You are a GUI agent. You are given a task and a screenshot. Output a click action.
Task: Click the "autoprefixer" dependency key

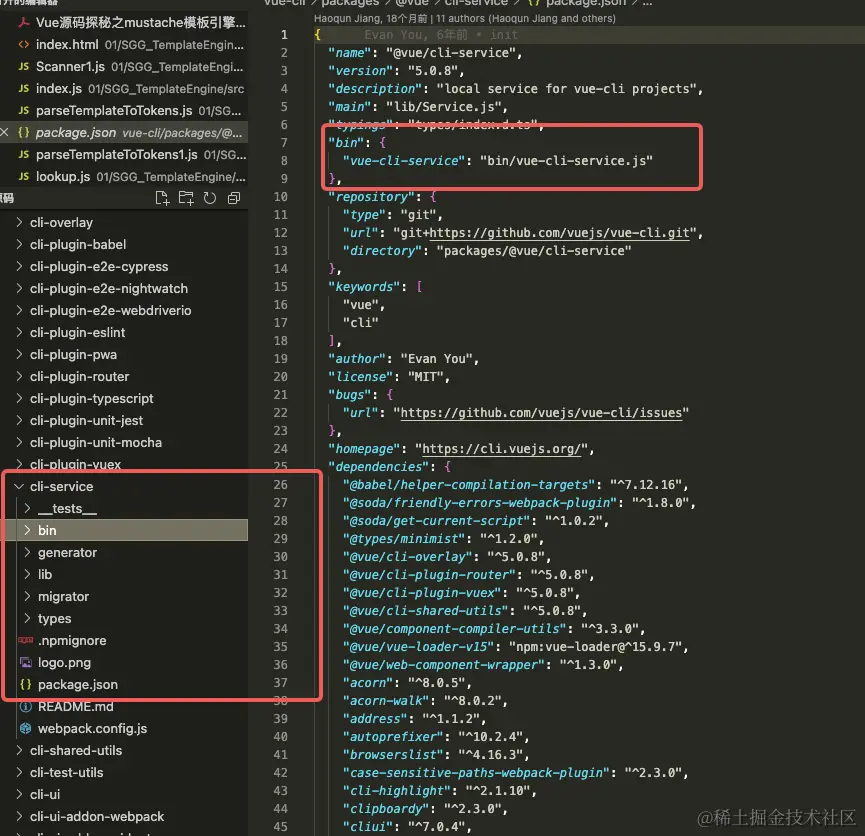tap(393, 737)
